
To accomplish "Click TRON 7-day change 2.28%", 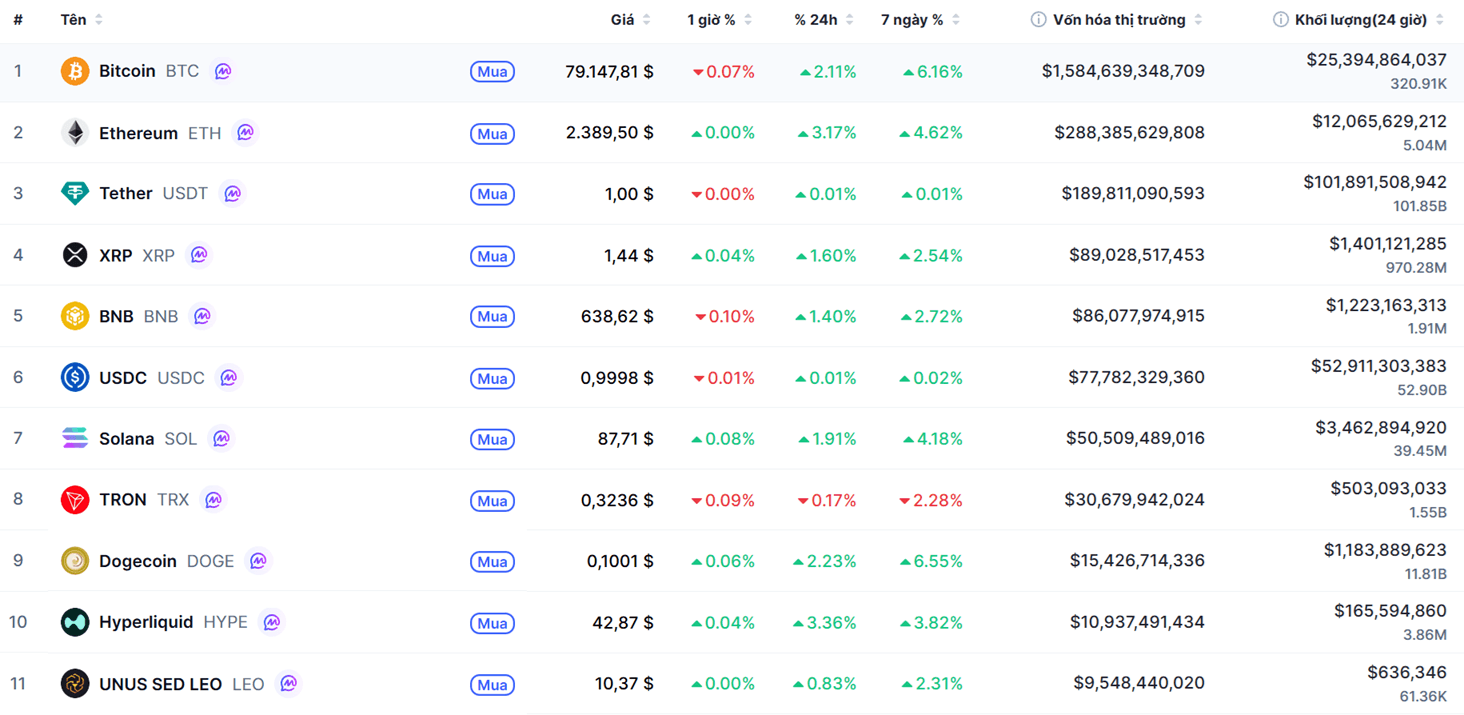I will (930, 500).
